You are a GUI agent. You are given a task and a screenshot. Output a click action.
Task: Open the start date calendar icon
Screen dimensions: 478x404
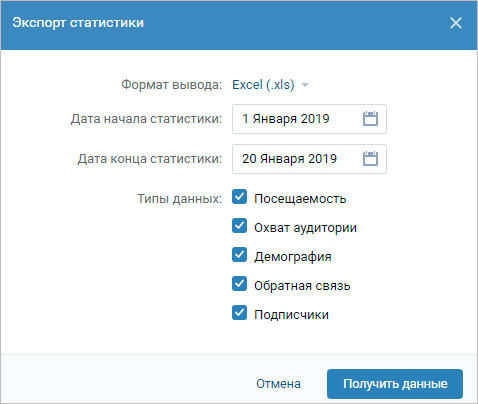tap(370, 119)
